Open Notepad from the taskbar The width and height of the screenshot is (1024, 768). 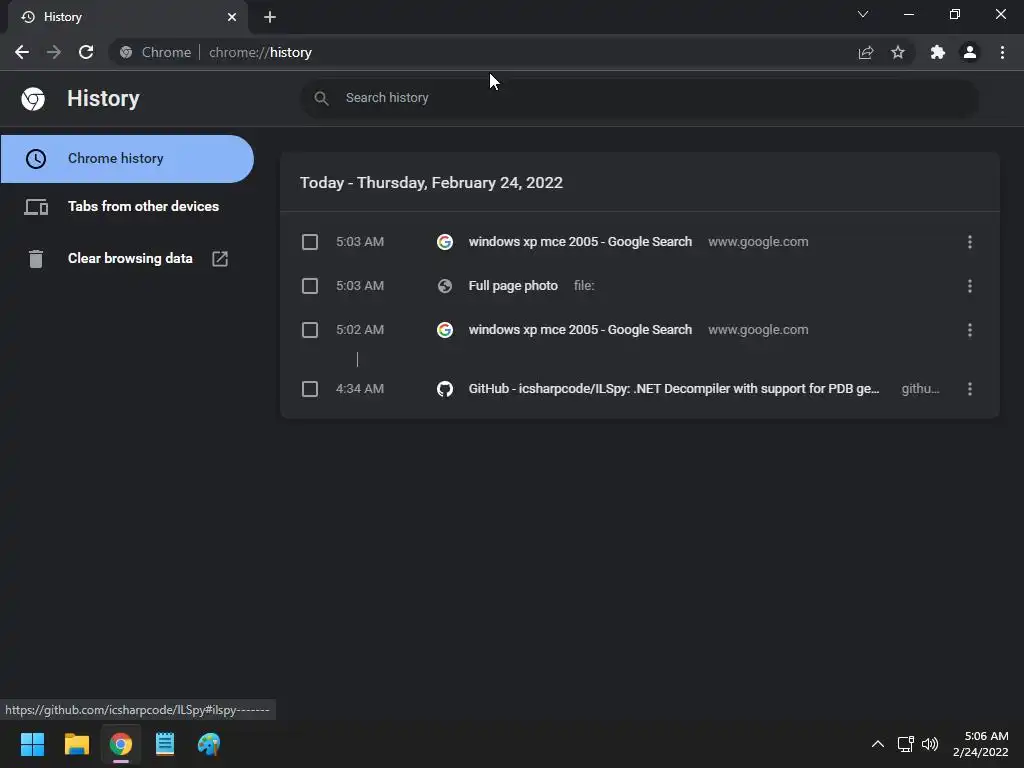click(x=165, y=744)
